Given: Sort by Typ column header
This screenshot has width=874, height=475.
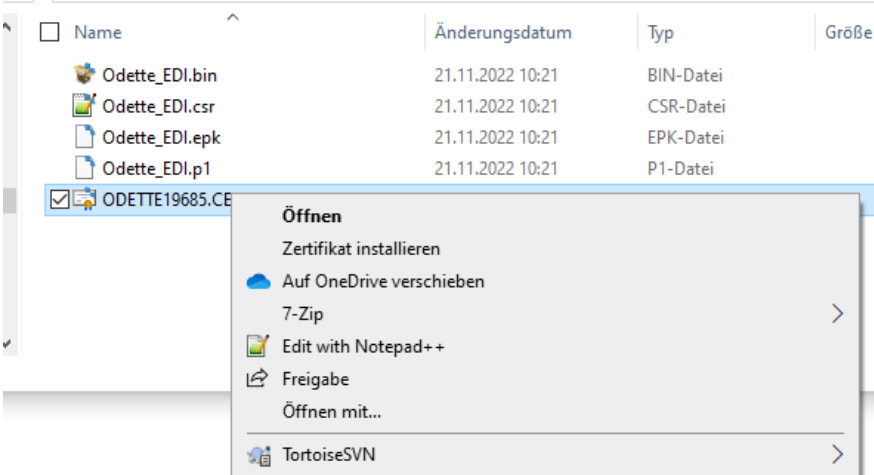Looking at the screenshot, I should (x=661, y=33).
